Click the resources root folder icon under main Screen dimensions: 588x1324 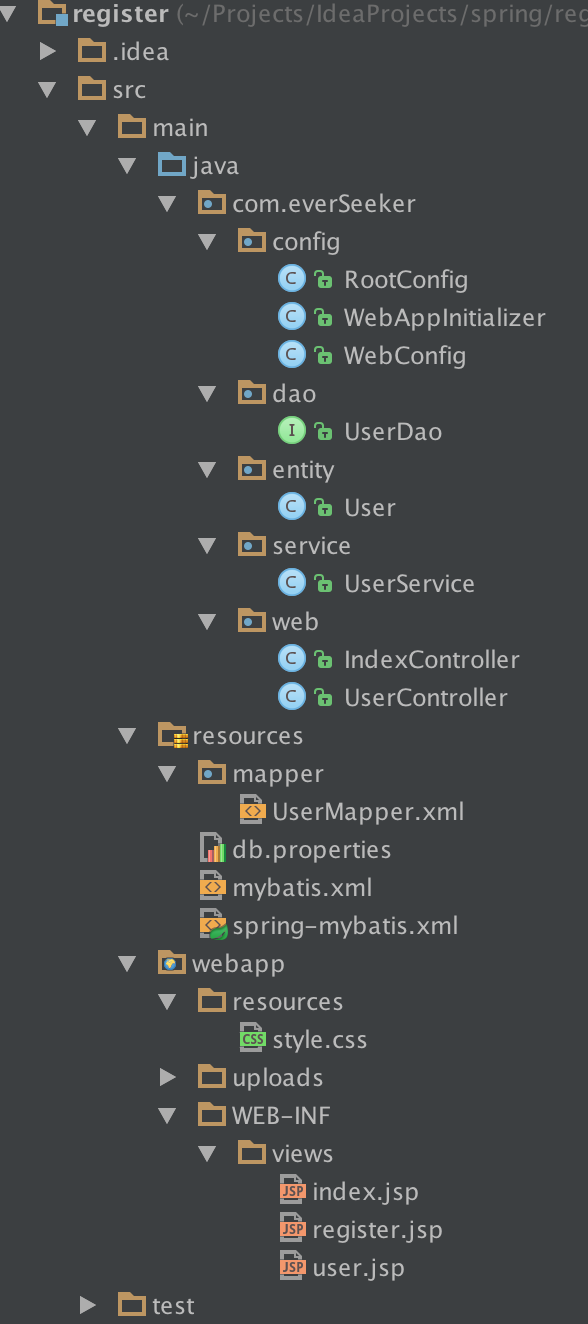(173, 736)
